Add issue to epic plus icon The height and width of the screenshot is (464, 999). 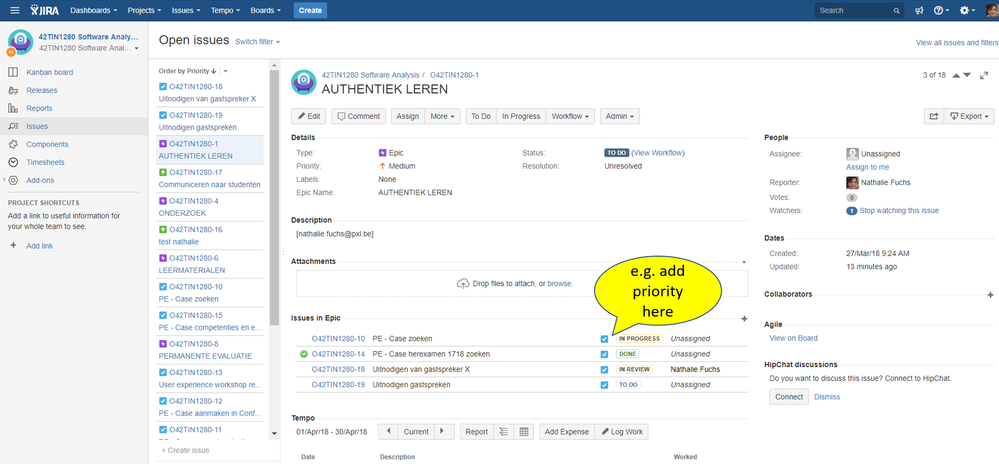point(744,319)
